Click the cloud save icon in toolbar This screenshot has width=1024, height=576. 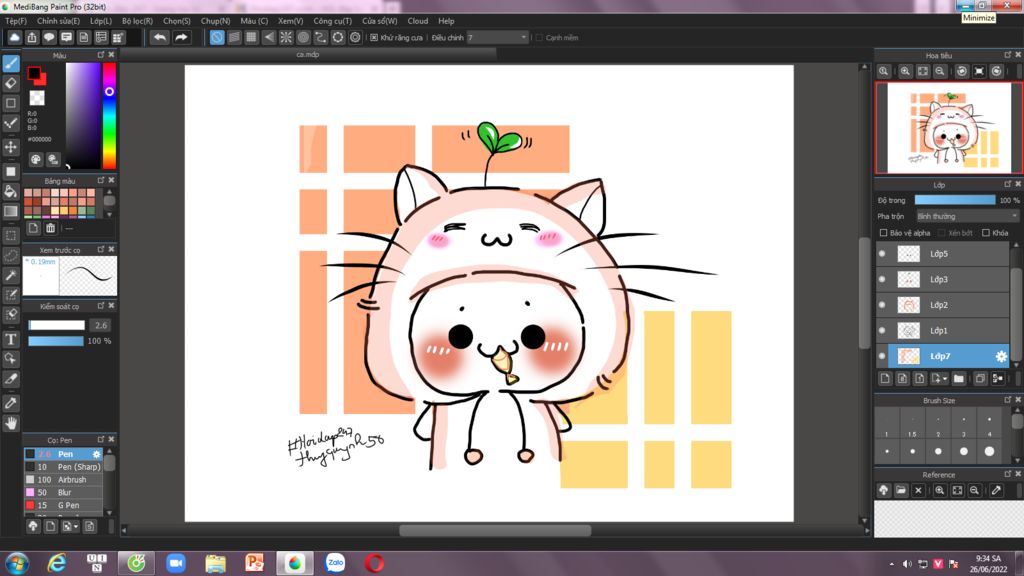pos(14,37)
